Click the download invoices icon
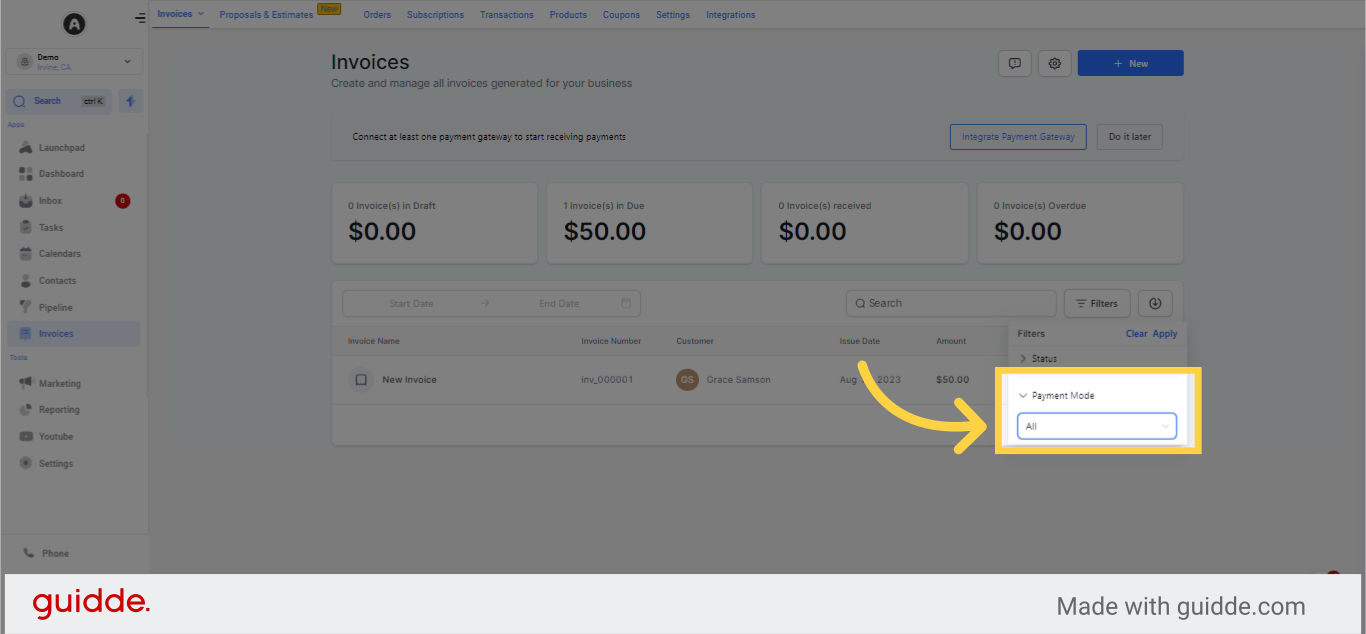Viewport: 1366px width, 634px height. tap(1154, 303)
